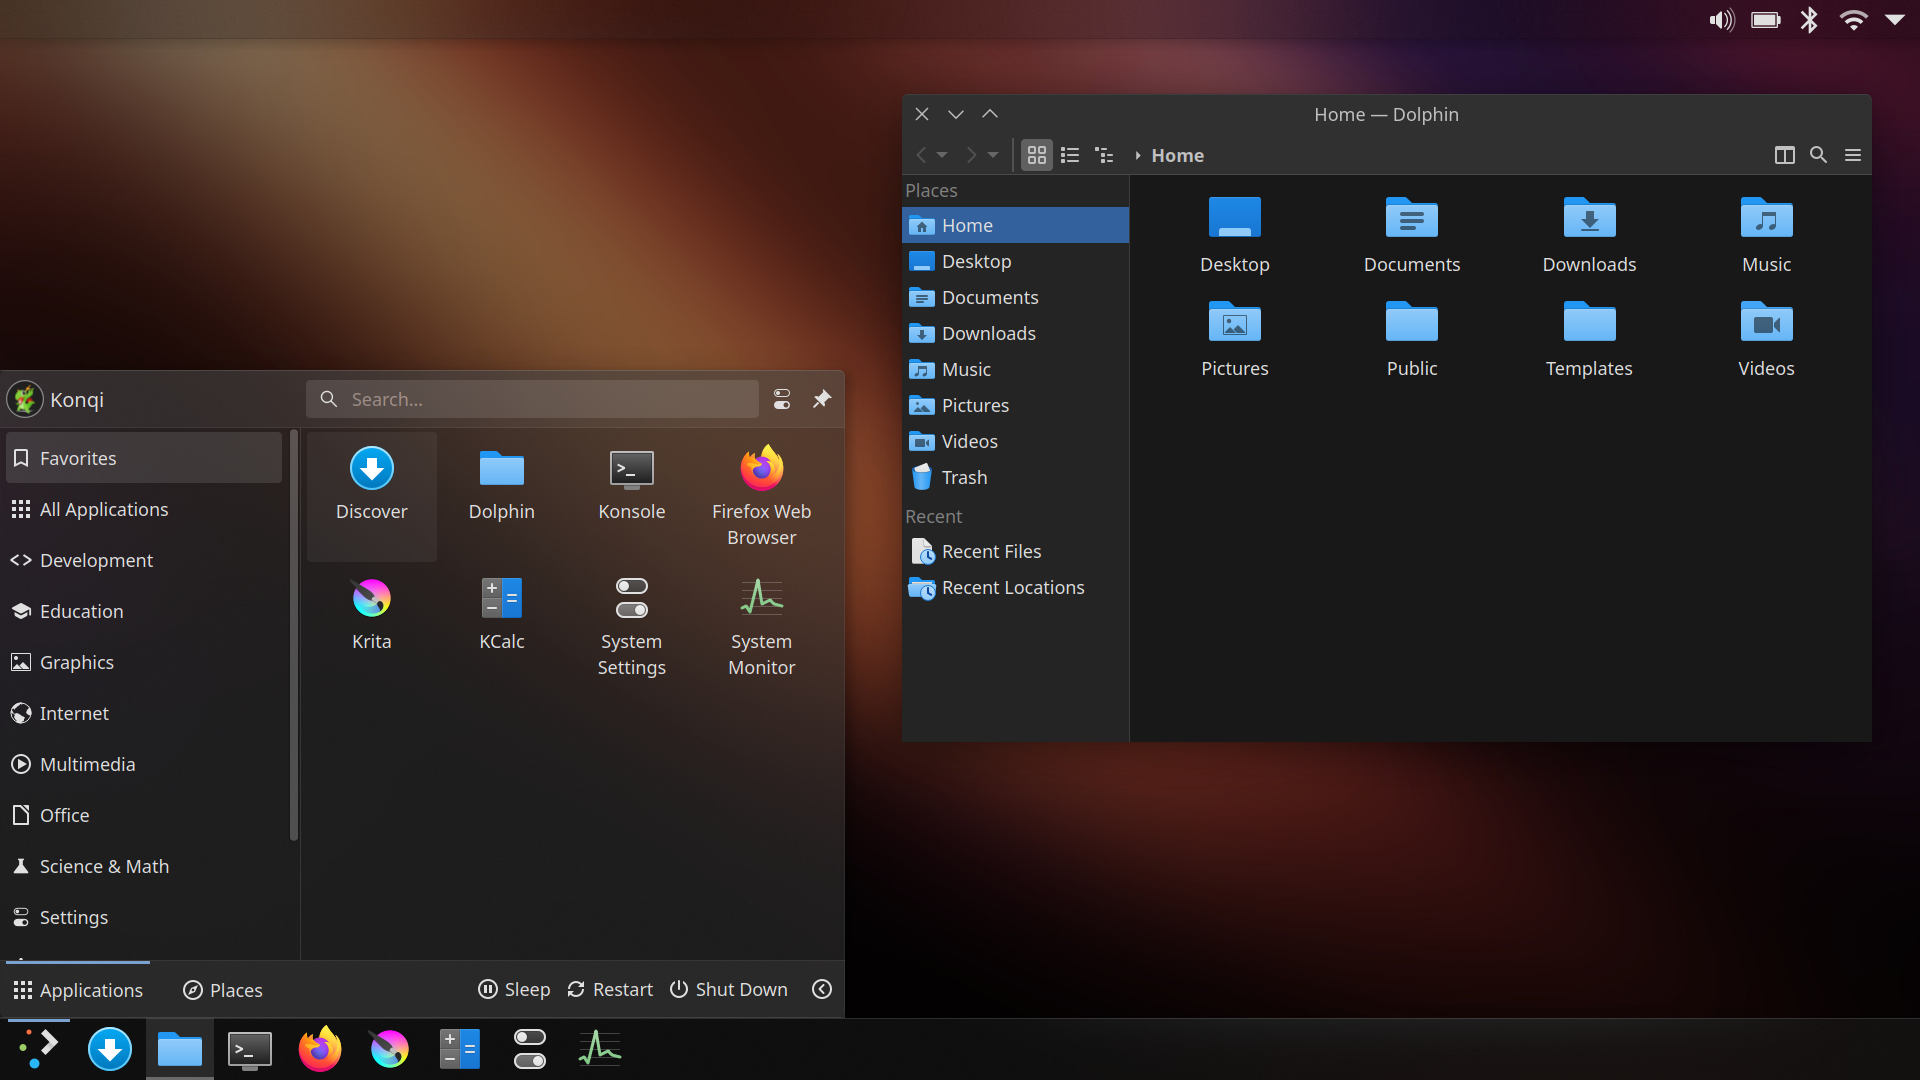
Task: Pin the application launcher open
Action: [822, 399]
